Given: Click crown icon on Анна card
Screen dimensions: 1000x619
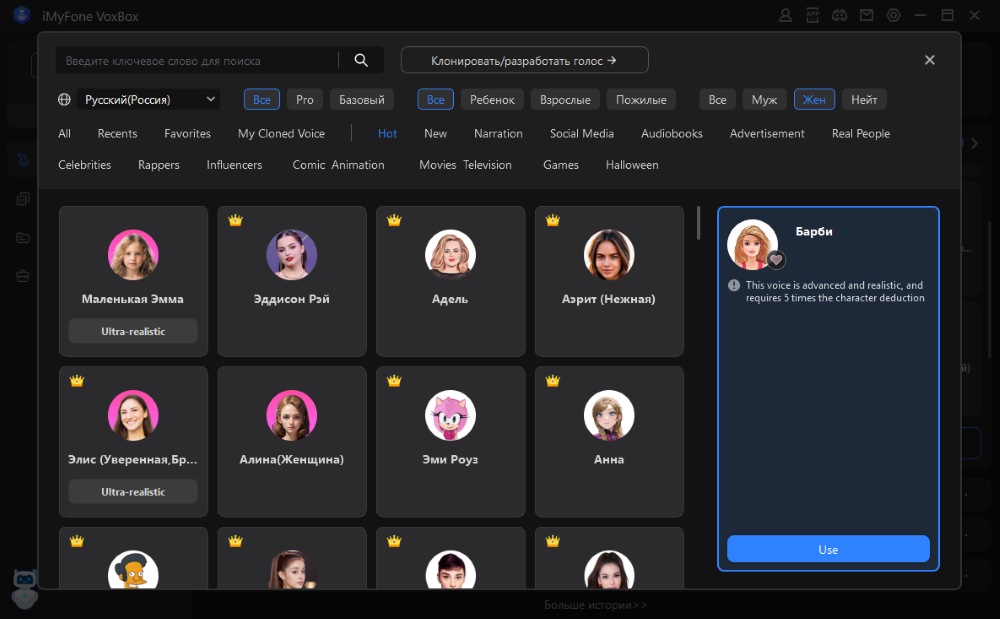Looking at the screenshot, I should [553, 381].
